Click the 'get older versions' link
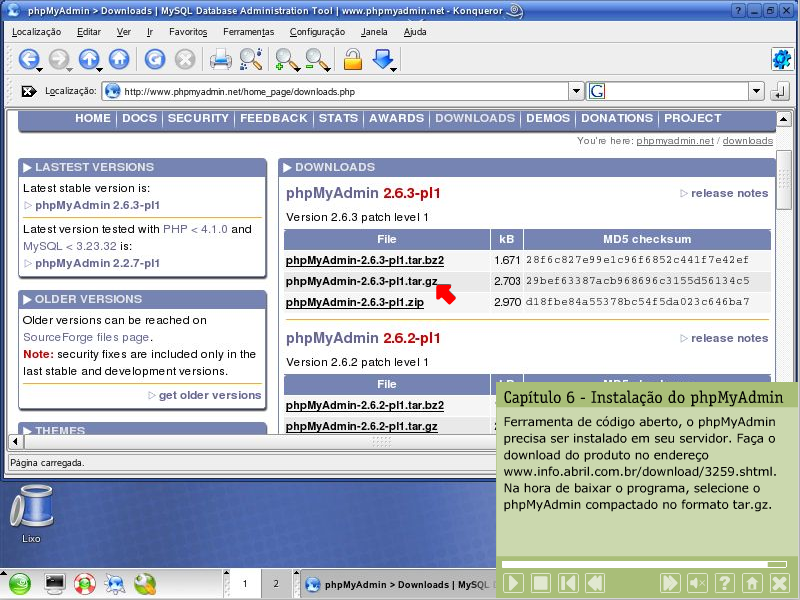 pos(209,395)
